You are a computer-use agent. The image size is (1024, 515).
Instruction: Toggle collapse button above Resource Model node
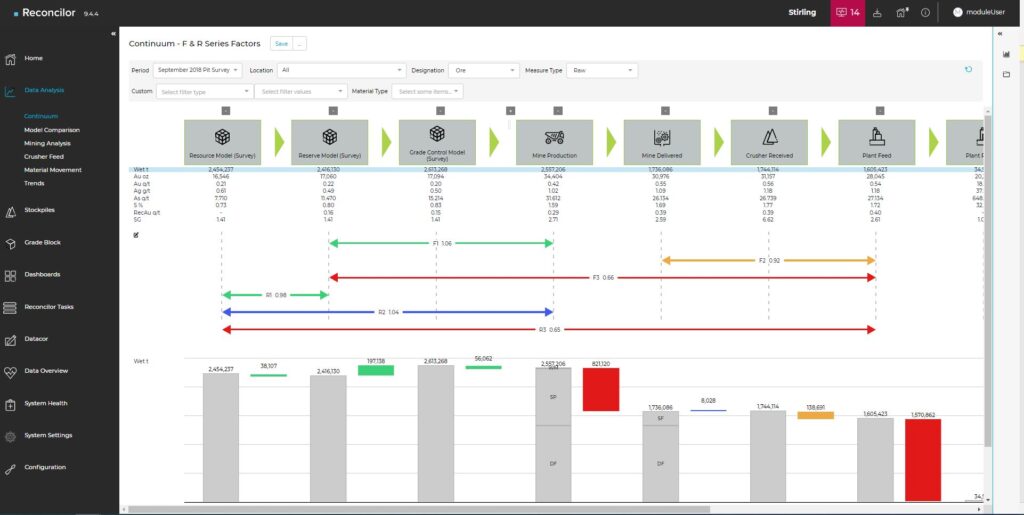[x=226, y=110]
